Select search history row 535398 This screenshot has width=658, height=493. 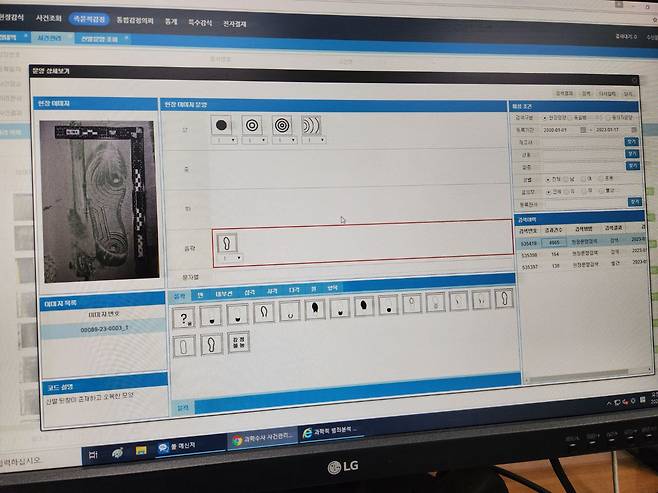pyautogui.click(x=530, y=254)
